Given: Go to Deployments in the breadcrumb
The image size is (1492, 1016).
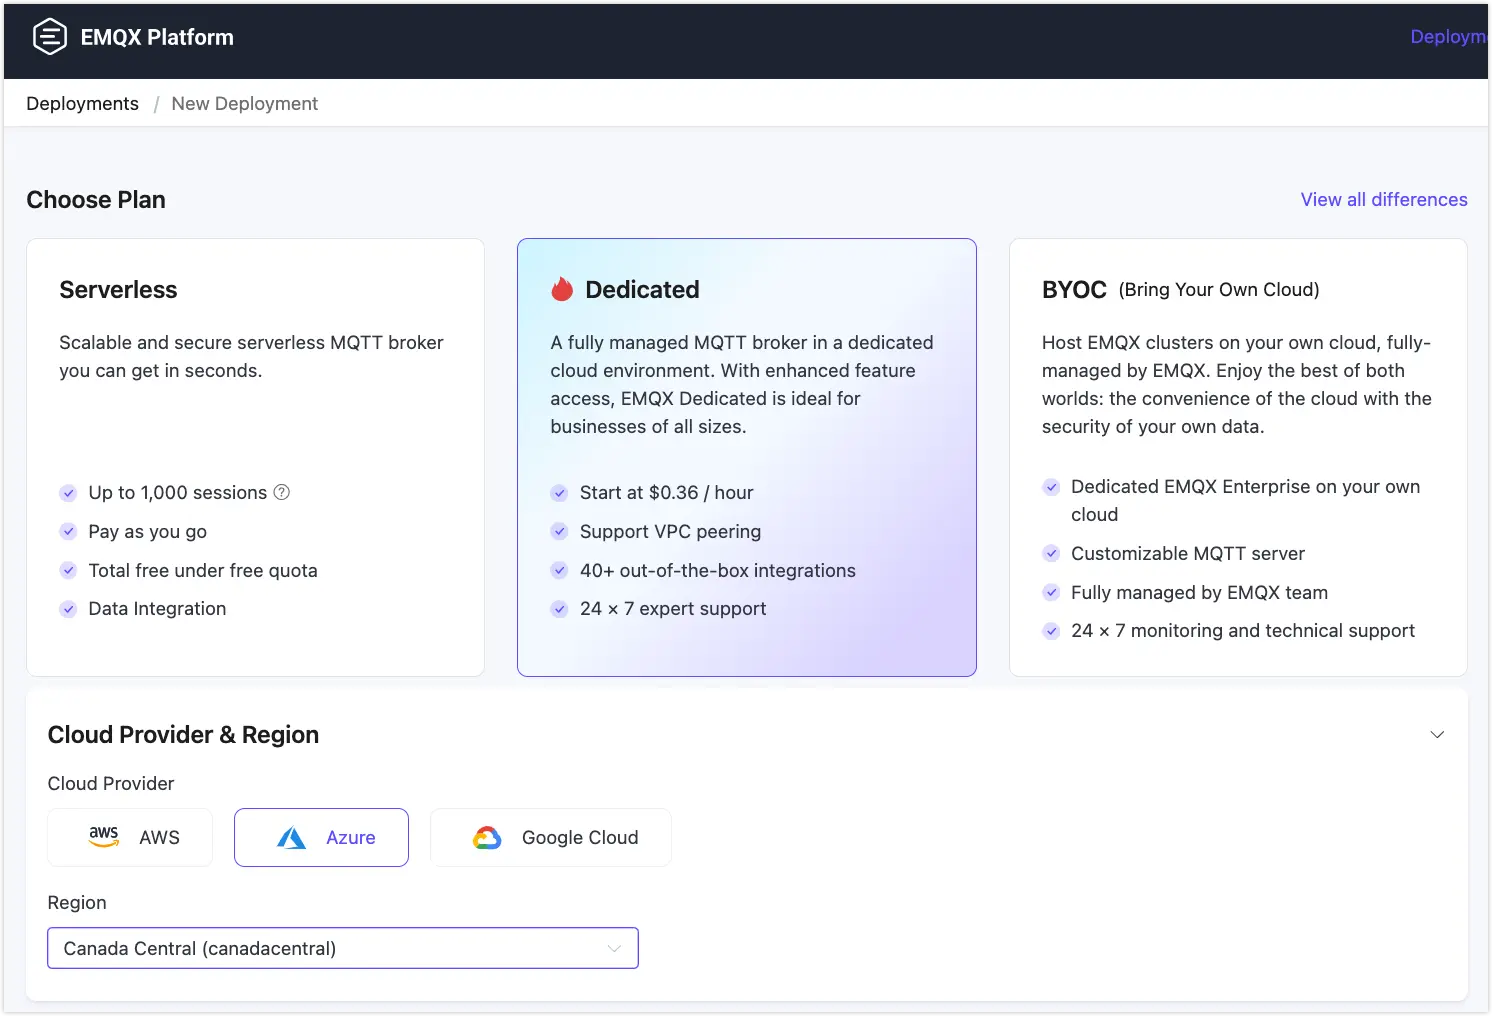Looking at the screenshot, I should point(82,104).
